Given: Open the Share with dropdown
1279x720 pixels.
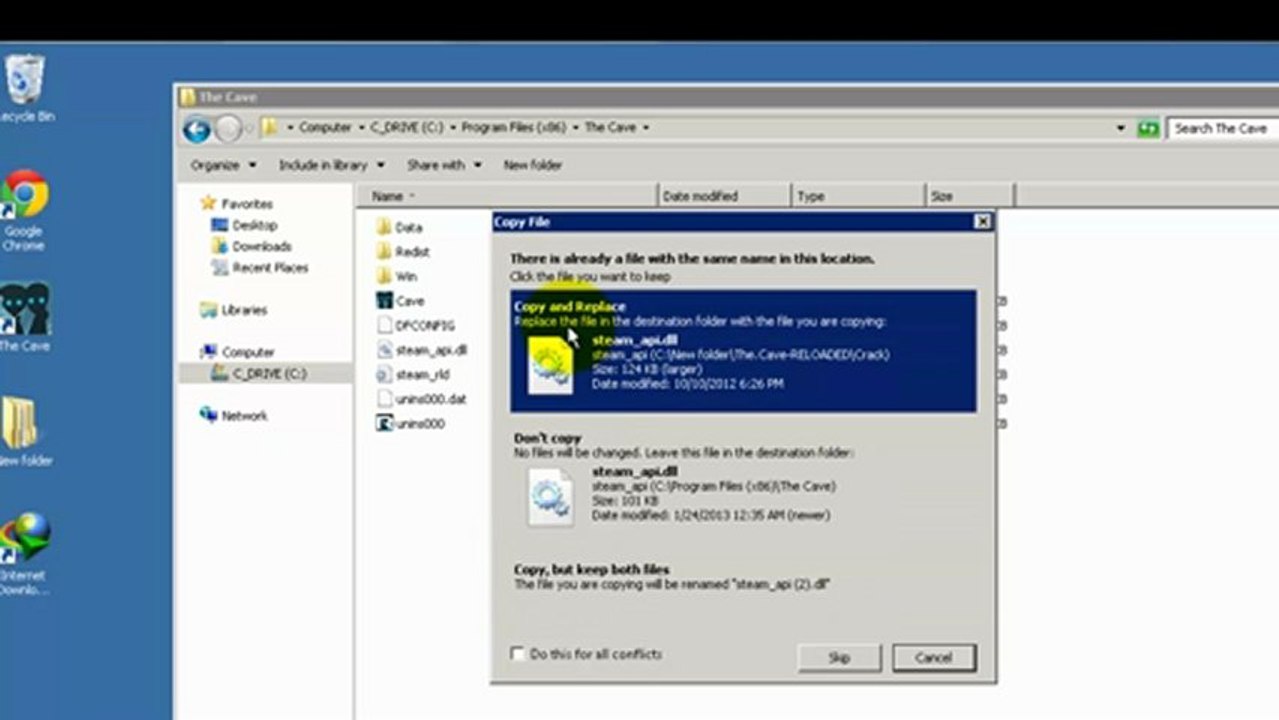Looking at the screenshot, I should click(444, 165).
